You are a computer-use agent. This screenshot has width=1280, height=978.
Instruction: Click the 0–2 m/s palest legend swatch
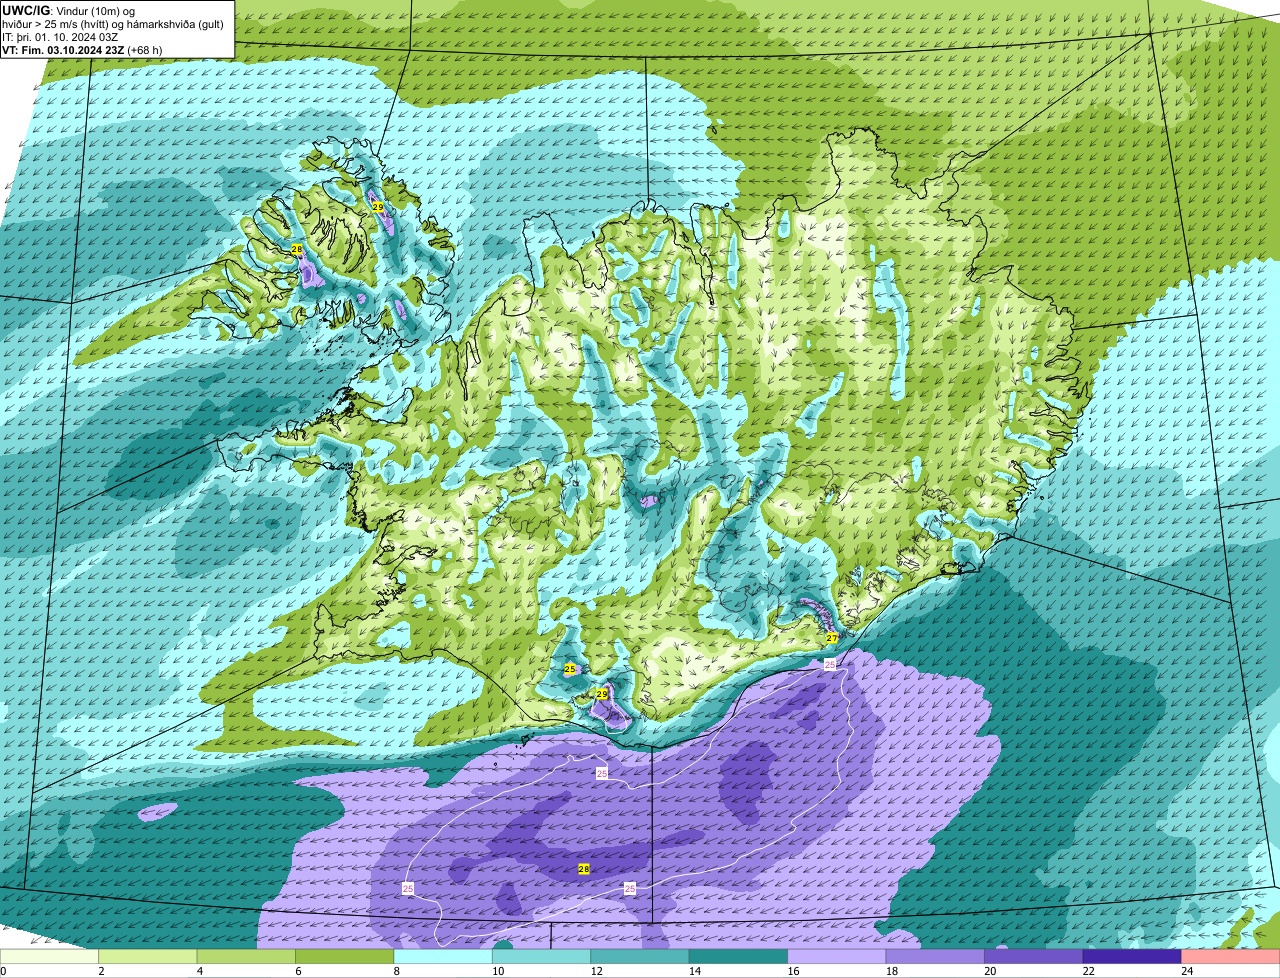click(x=50, y=957)
